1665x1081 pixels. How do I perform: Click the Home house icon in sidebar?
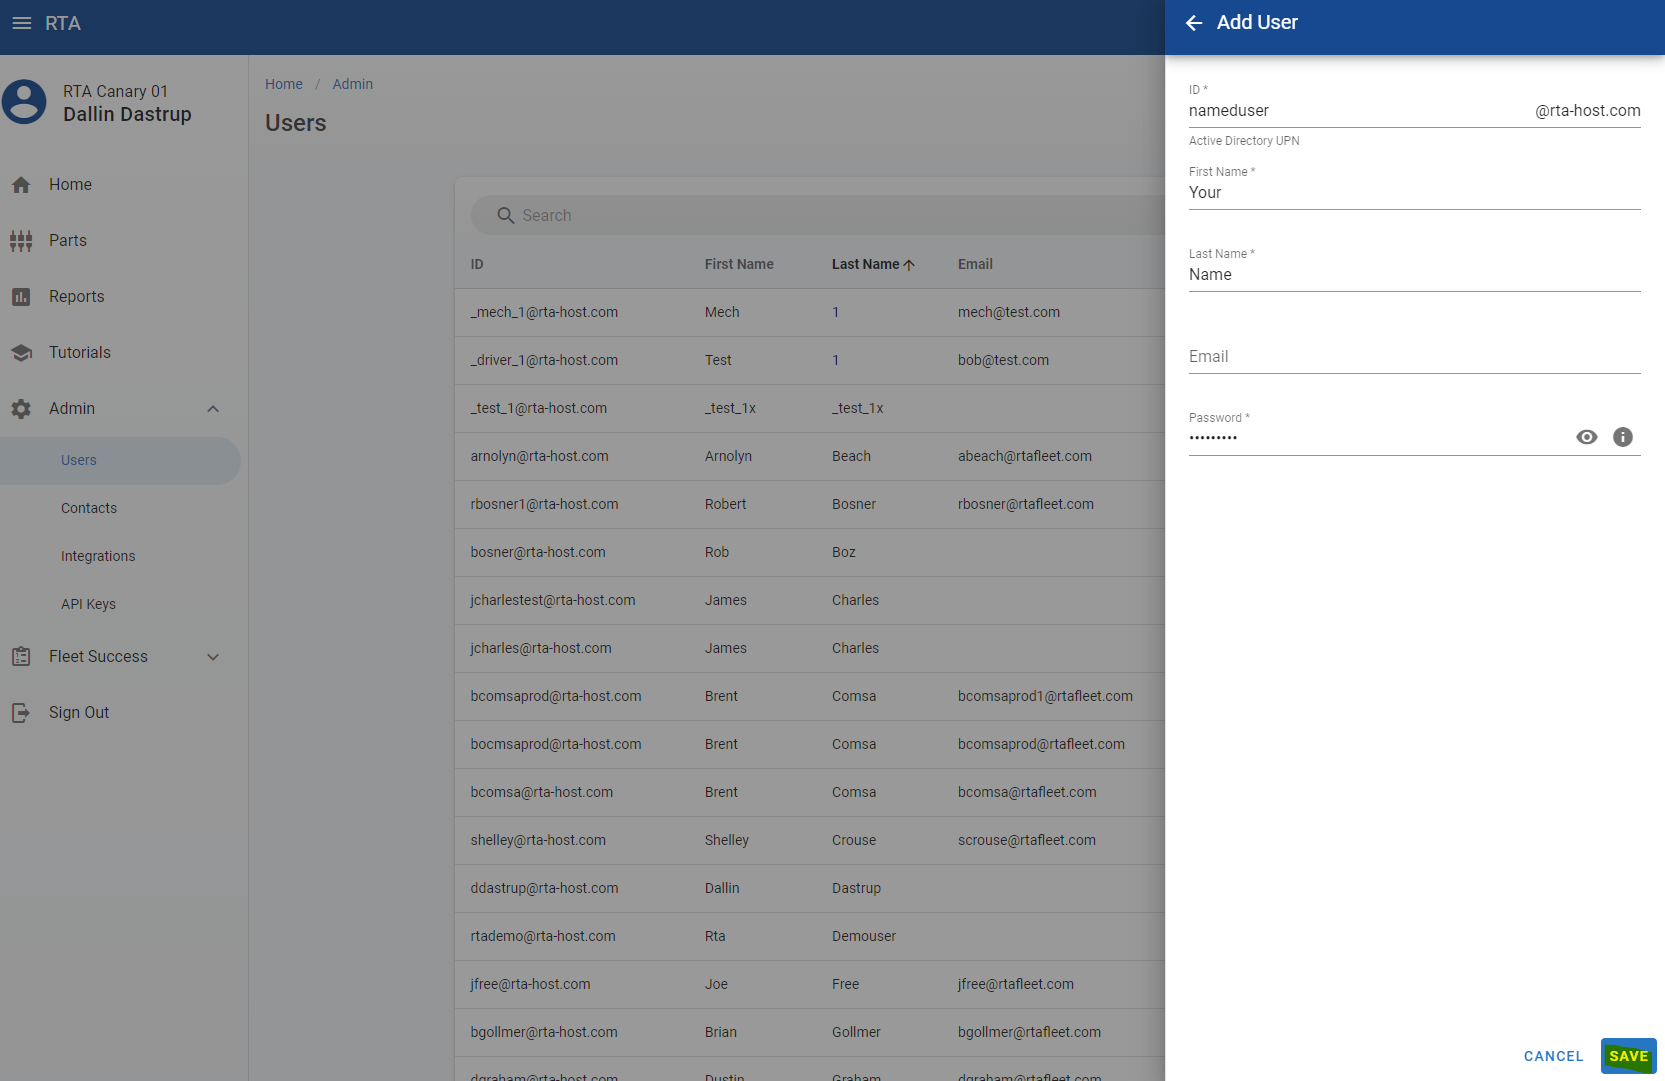21,185
